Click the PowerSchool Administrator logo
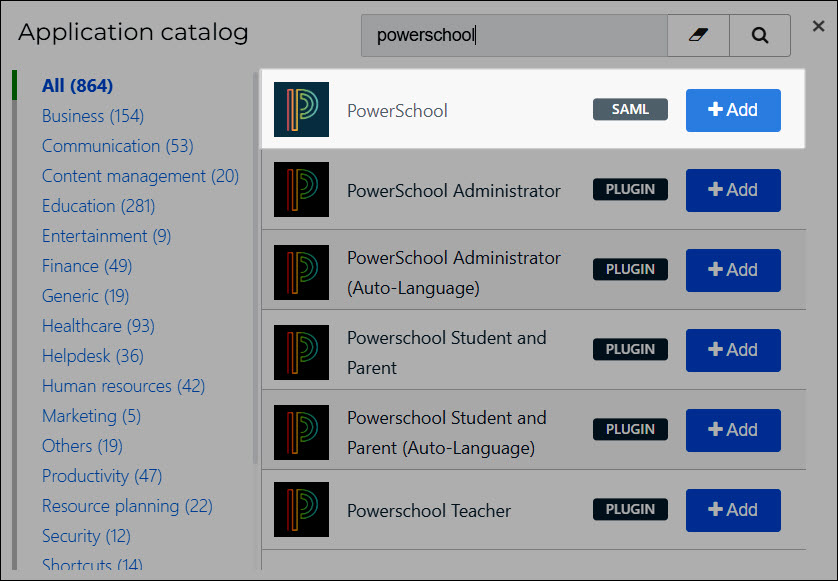Viewport: 838px width, 581px height. 301,190
